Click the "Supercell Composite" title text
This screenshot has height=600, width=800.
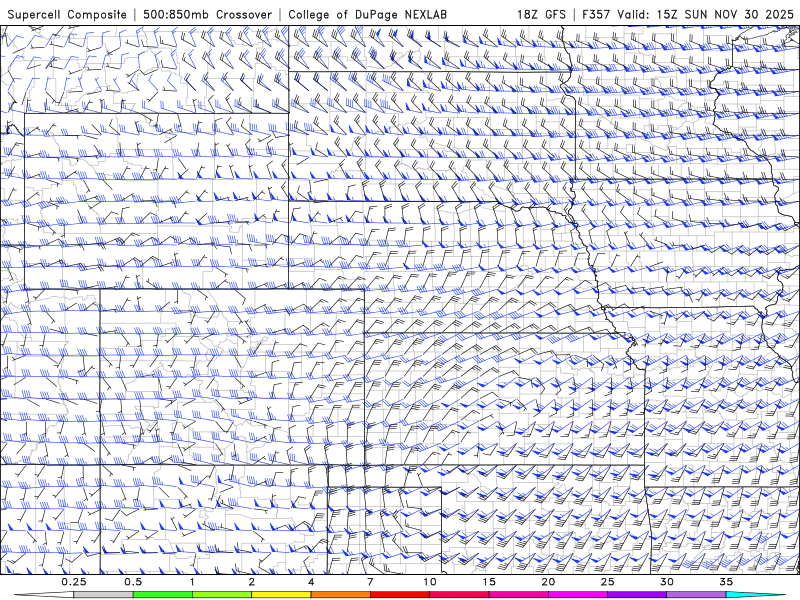(67, 15)
